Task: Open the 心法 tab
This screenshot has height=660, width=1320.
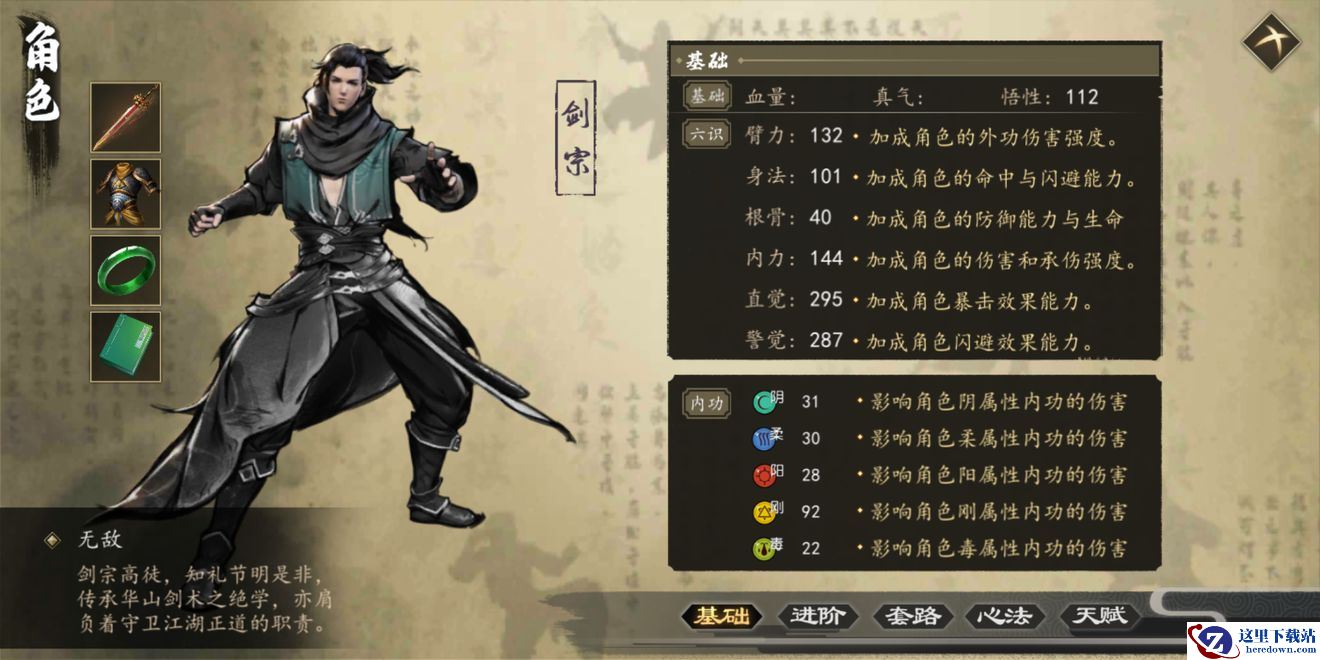Action: (1005, 616)
